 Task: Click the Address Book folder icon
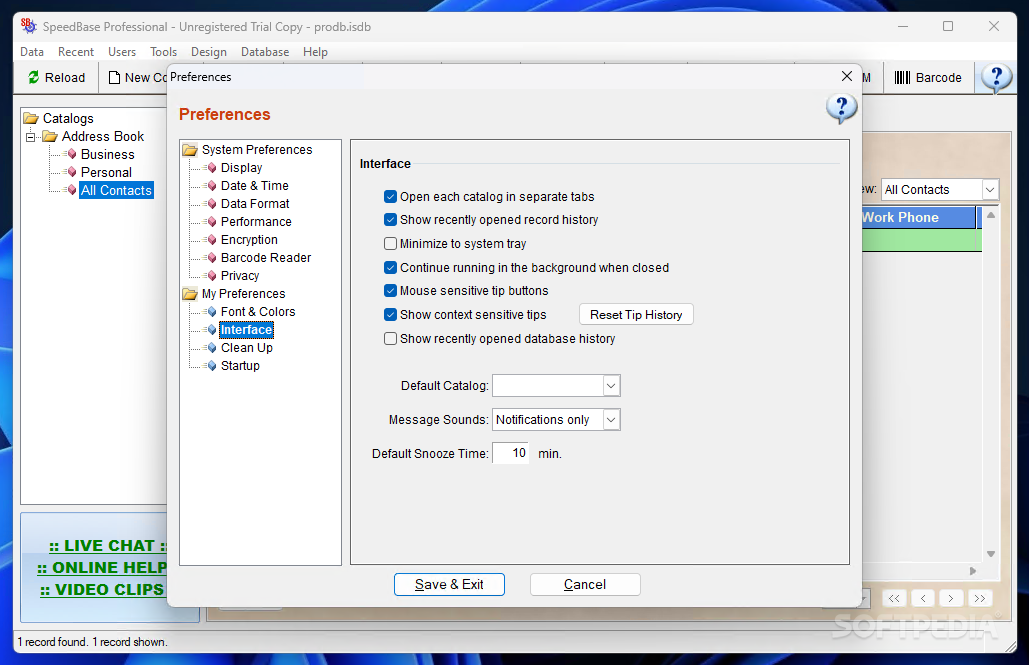click(x=50, y=137)
